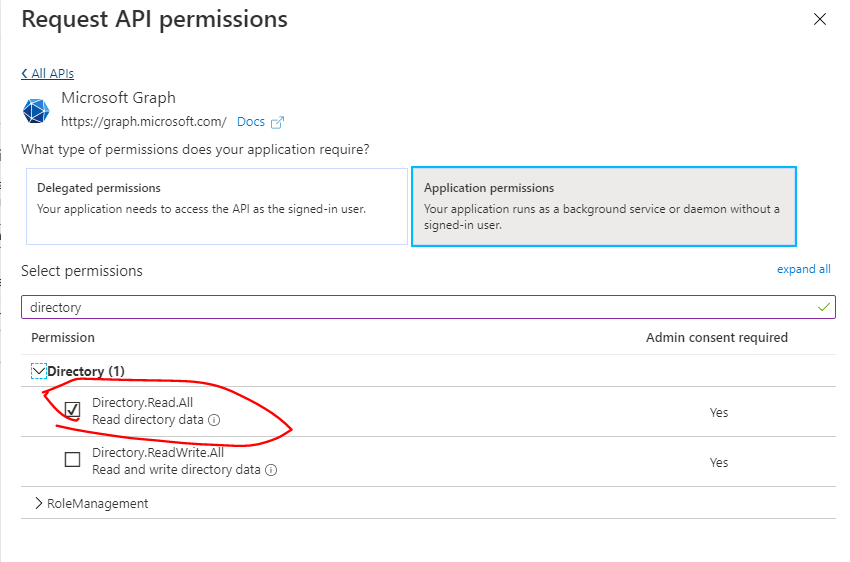Click the Microsoft Graph logo icon
The image size is (850, 562).
click(36, 111)
